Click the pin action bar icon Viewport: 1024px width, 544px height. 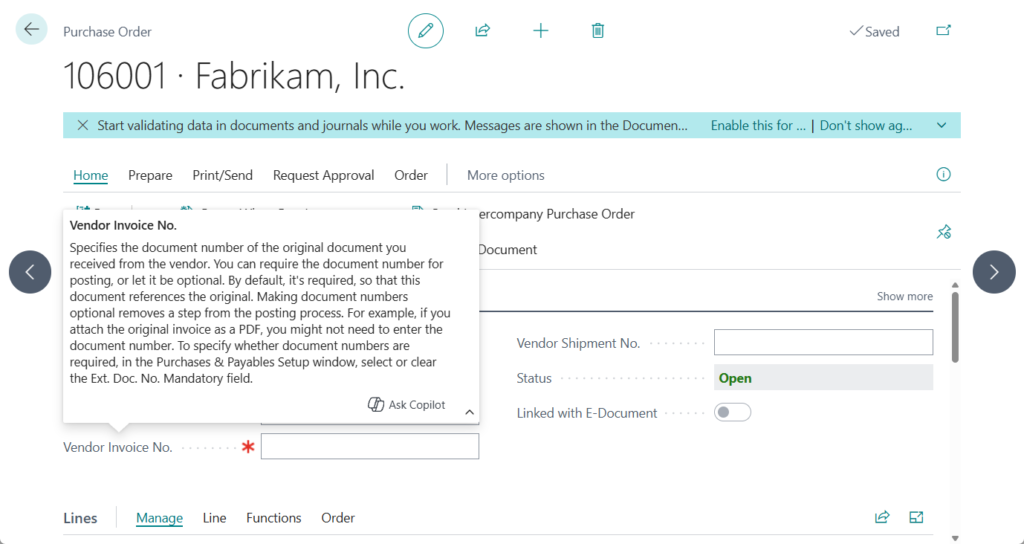(x=943, y=232)
